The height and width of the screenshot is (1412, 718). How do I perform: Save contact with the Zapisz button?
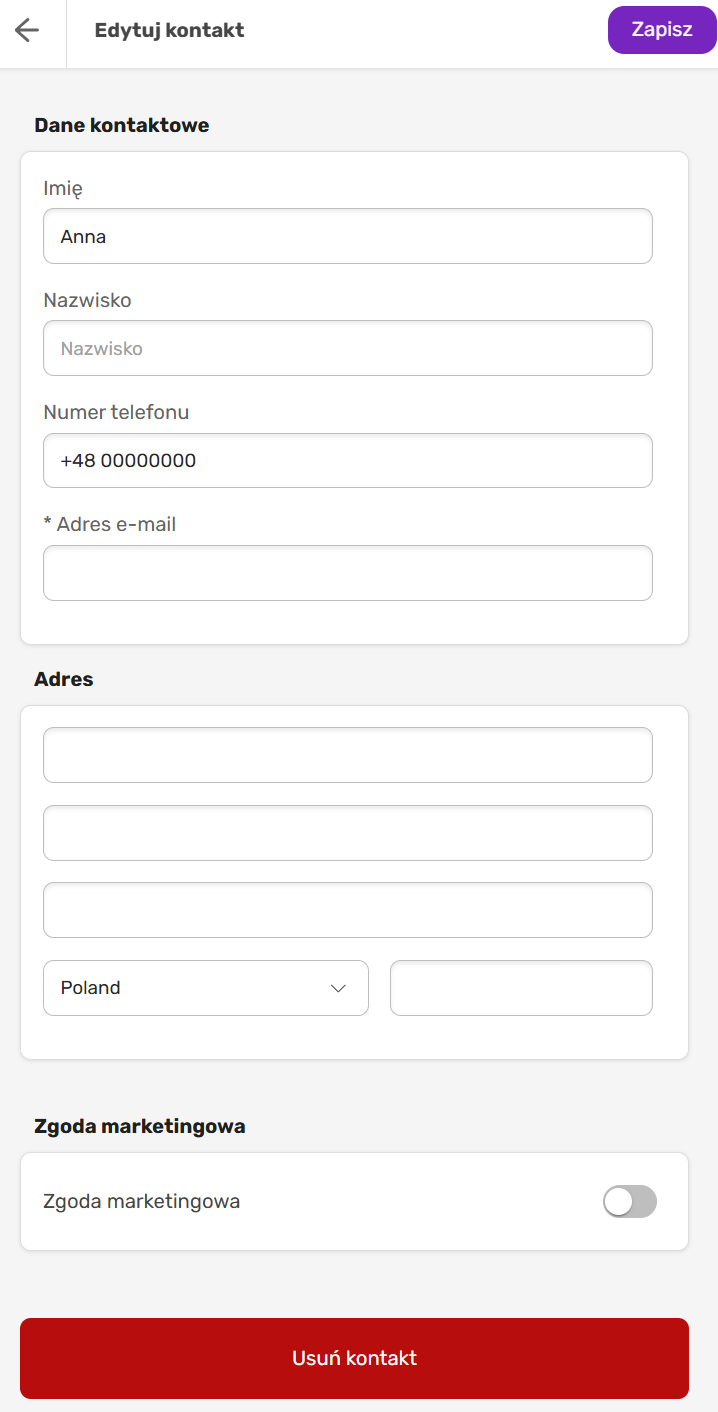tap(662, 29)
